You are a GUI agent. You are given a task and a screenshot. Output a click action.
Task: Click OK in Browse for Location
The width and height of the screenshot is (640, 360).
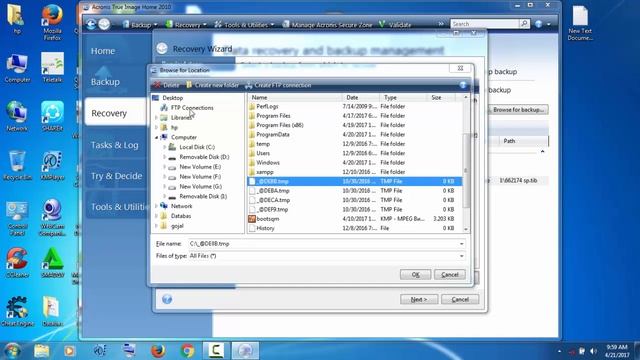415,275
